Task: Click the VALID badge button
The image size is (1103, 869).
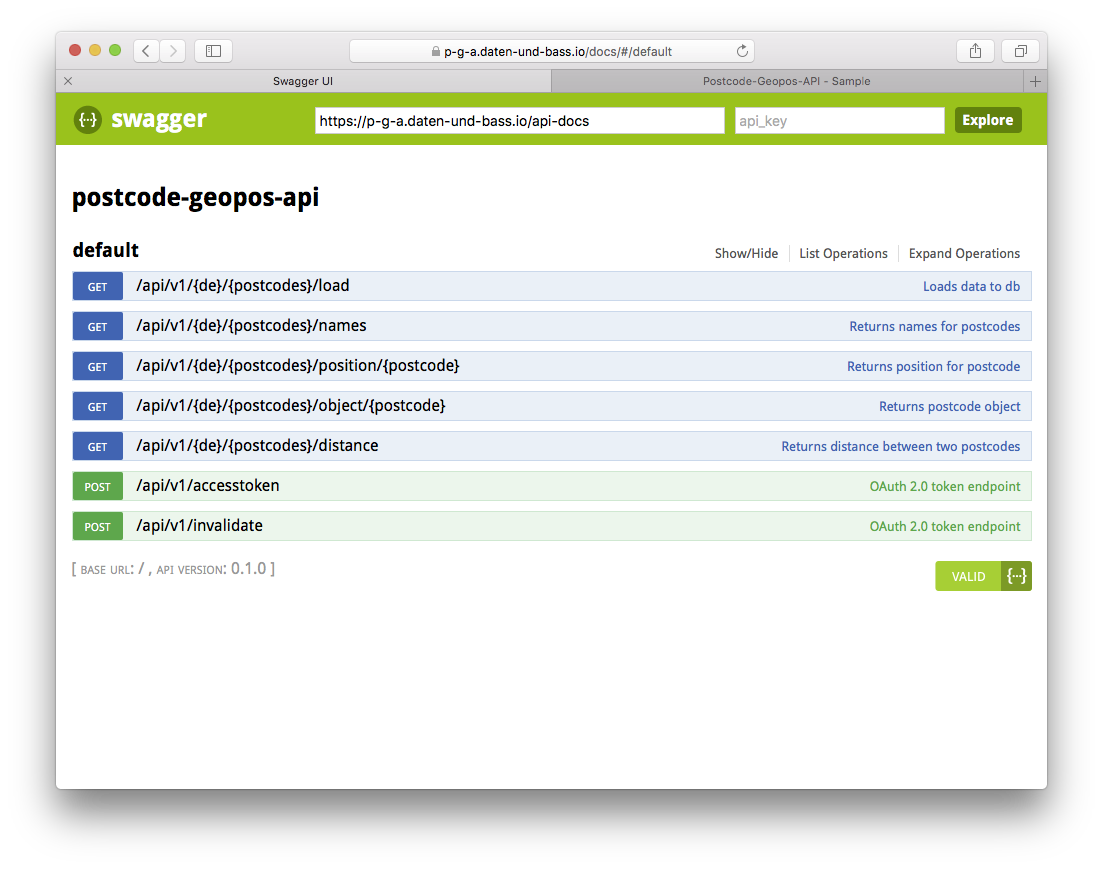Action: coord(968,576)
